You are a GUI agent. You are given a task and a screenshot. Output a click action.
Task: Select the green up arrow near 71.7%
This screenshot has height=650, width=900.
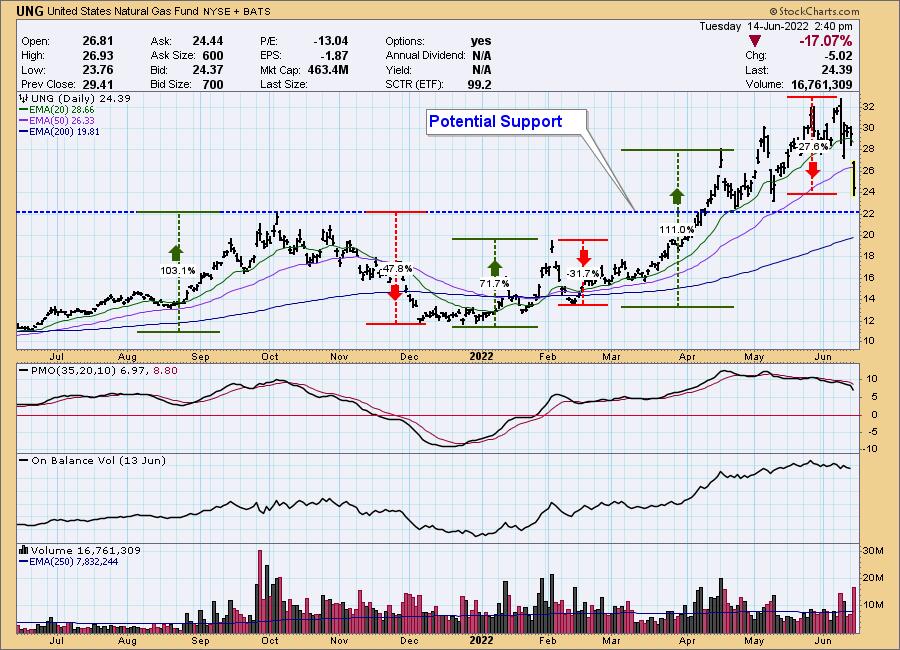[x=494, y=266]
